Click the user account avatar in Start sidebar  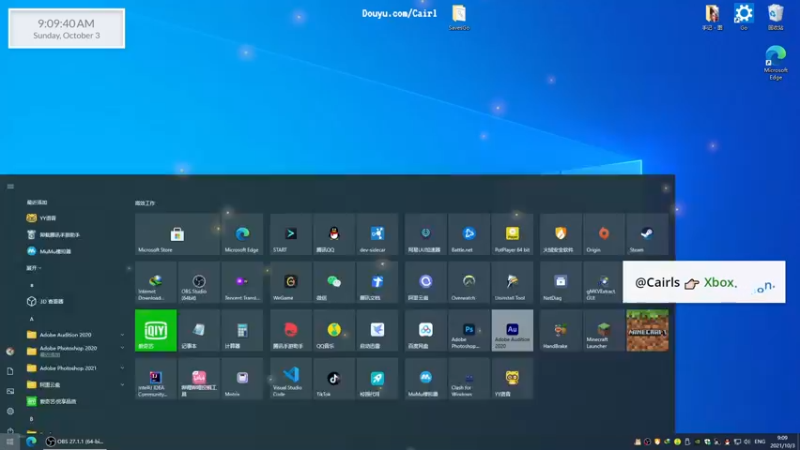(10, 352)
